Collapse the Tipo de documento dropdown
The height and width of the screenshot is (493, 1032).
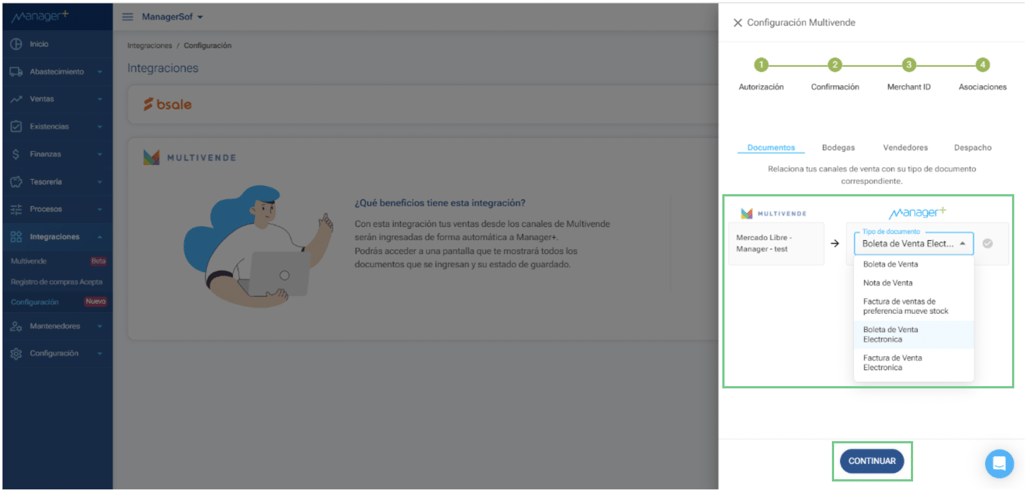tap(963, 244)
